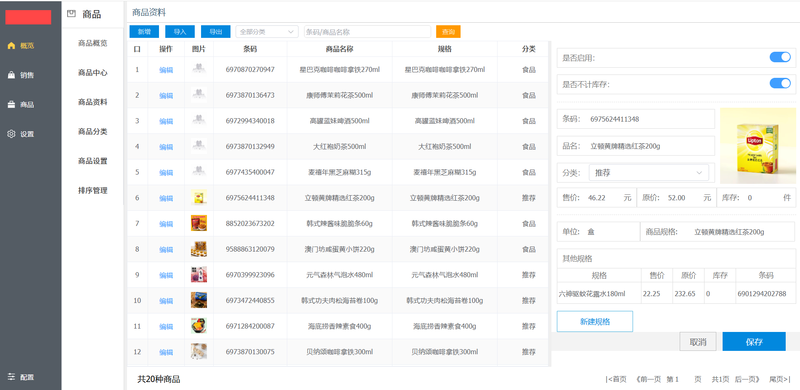
Task: Click the 库存 field in detail panel
Action: pos(756,198)
